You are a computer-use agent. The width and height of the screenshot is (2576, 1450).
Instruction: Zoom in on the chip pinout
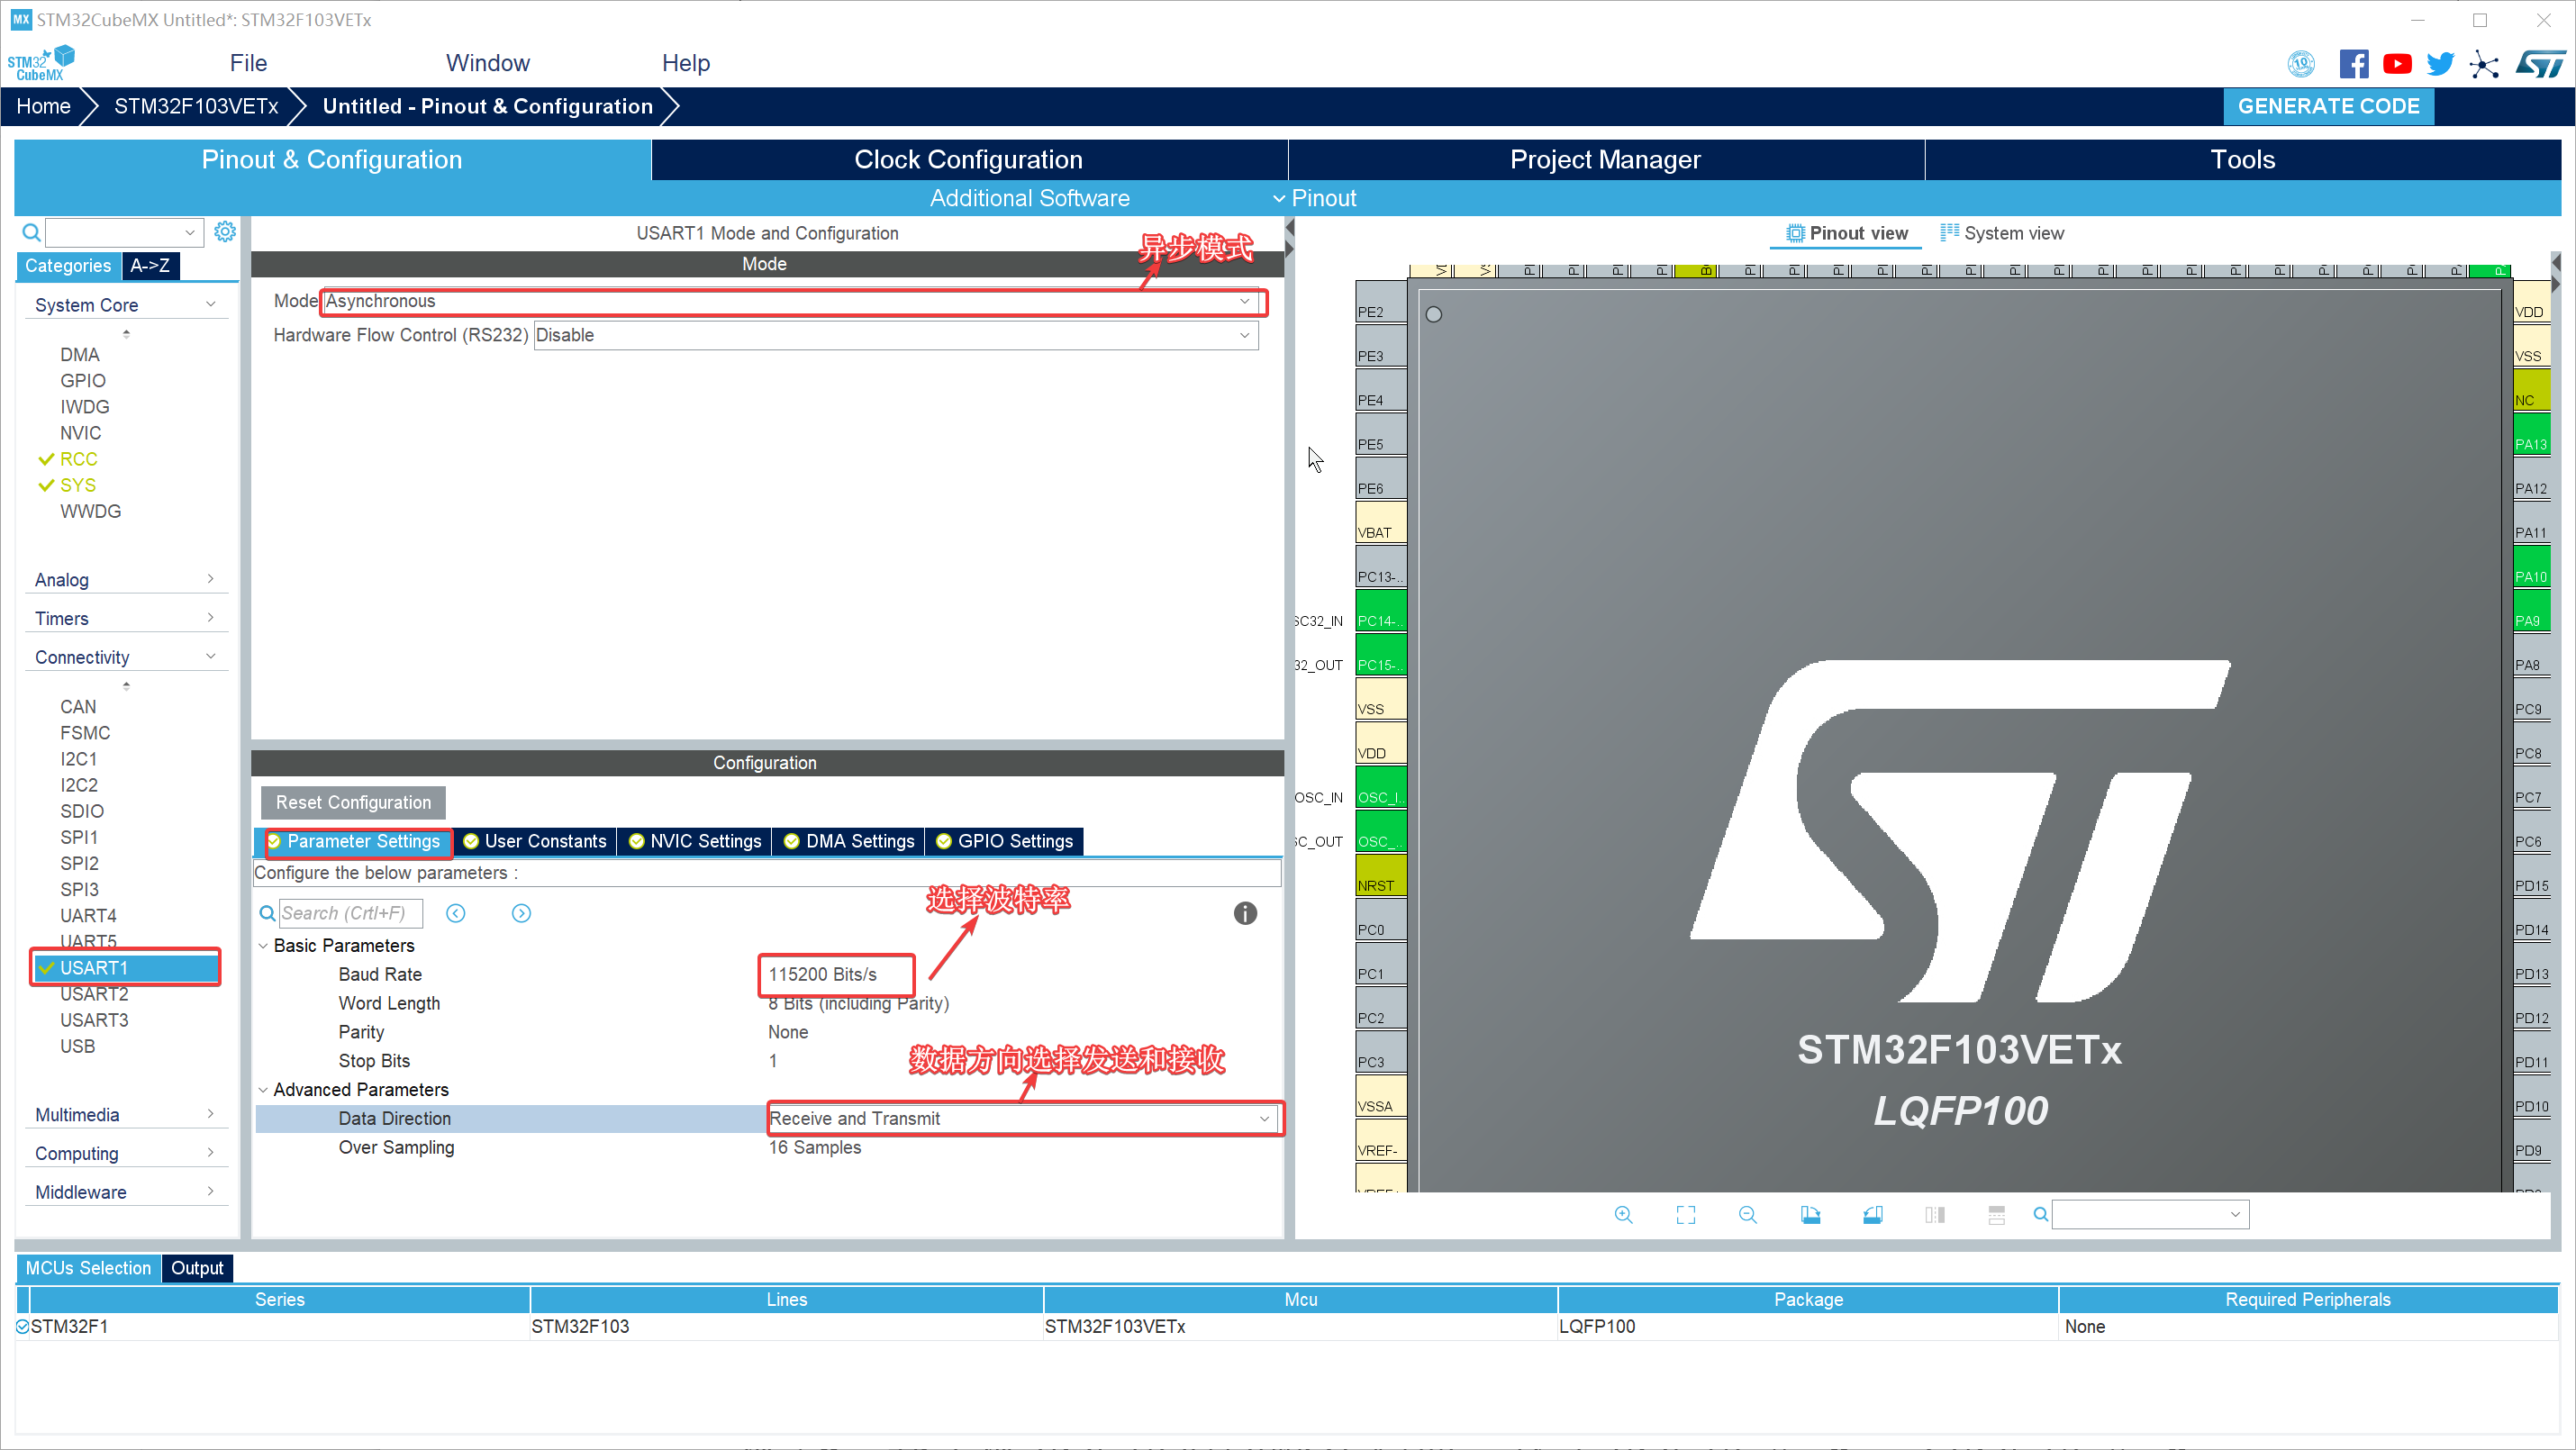point(1623,1215)
